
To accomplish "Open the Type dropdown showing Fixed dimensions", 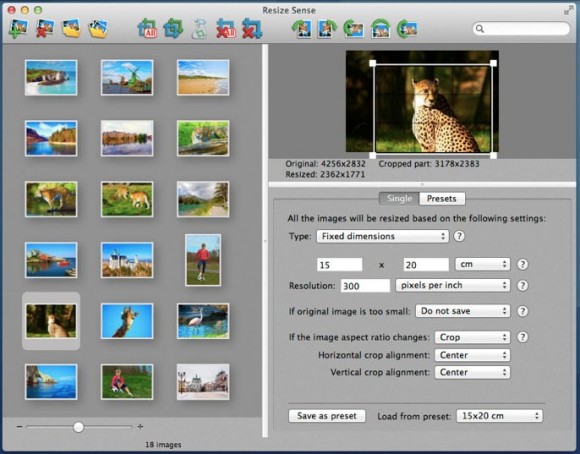I will point(382,236).
